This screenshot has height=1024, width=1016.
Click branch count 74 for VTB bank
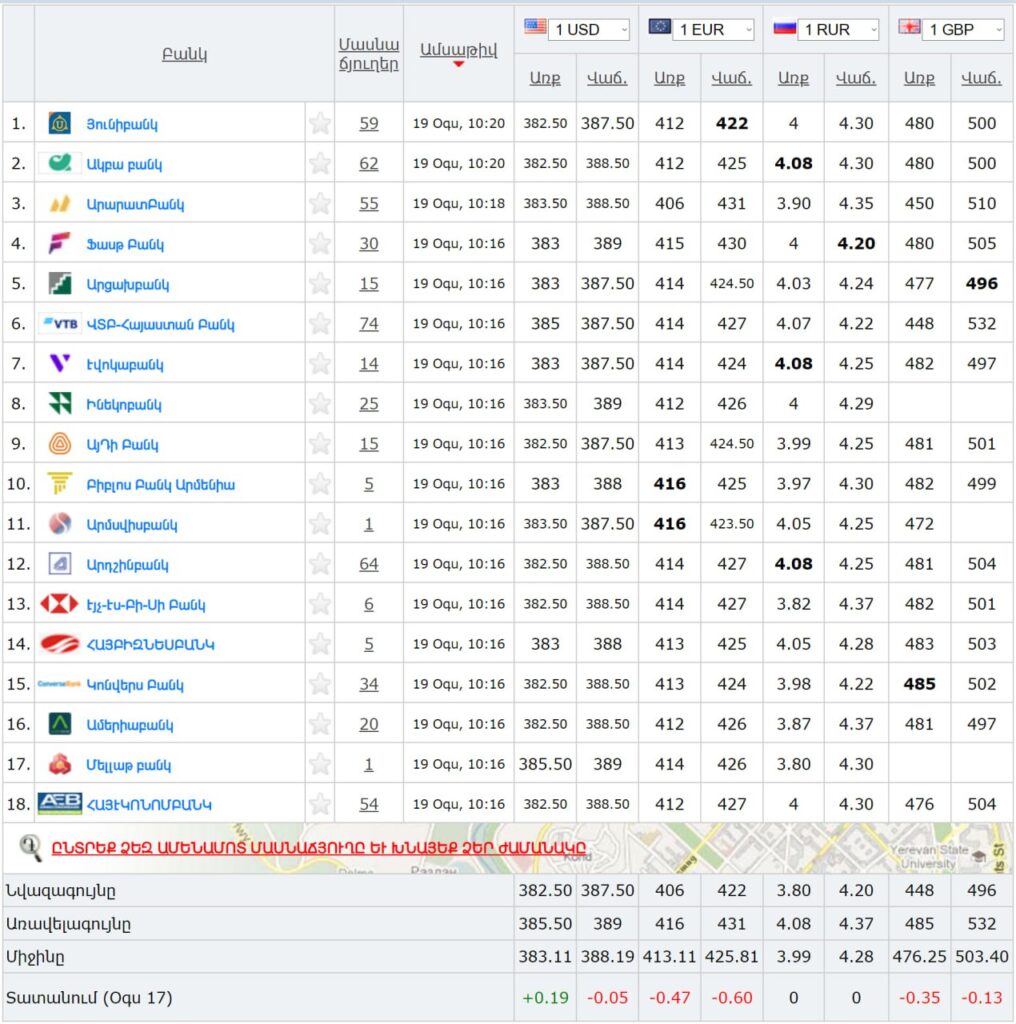pos(369,324)
